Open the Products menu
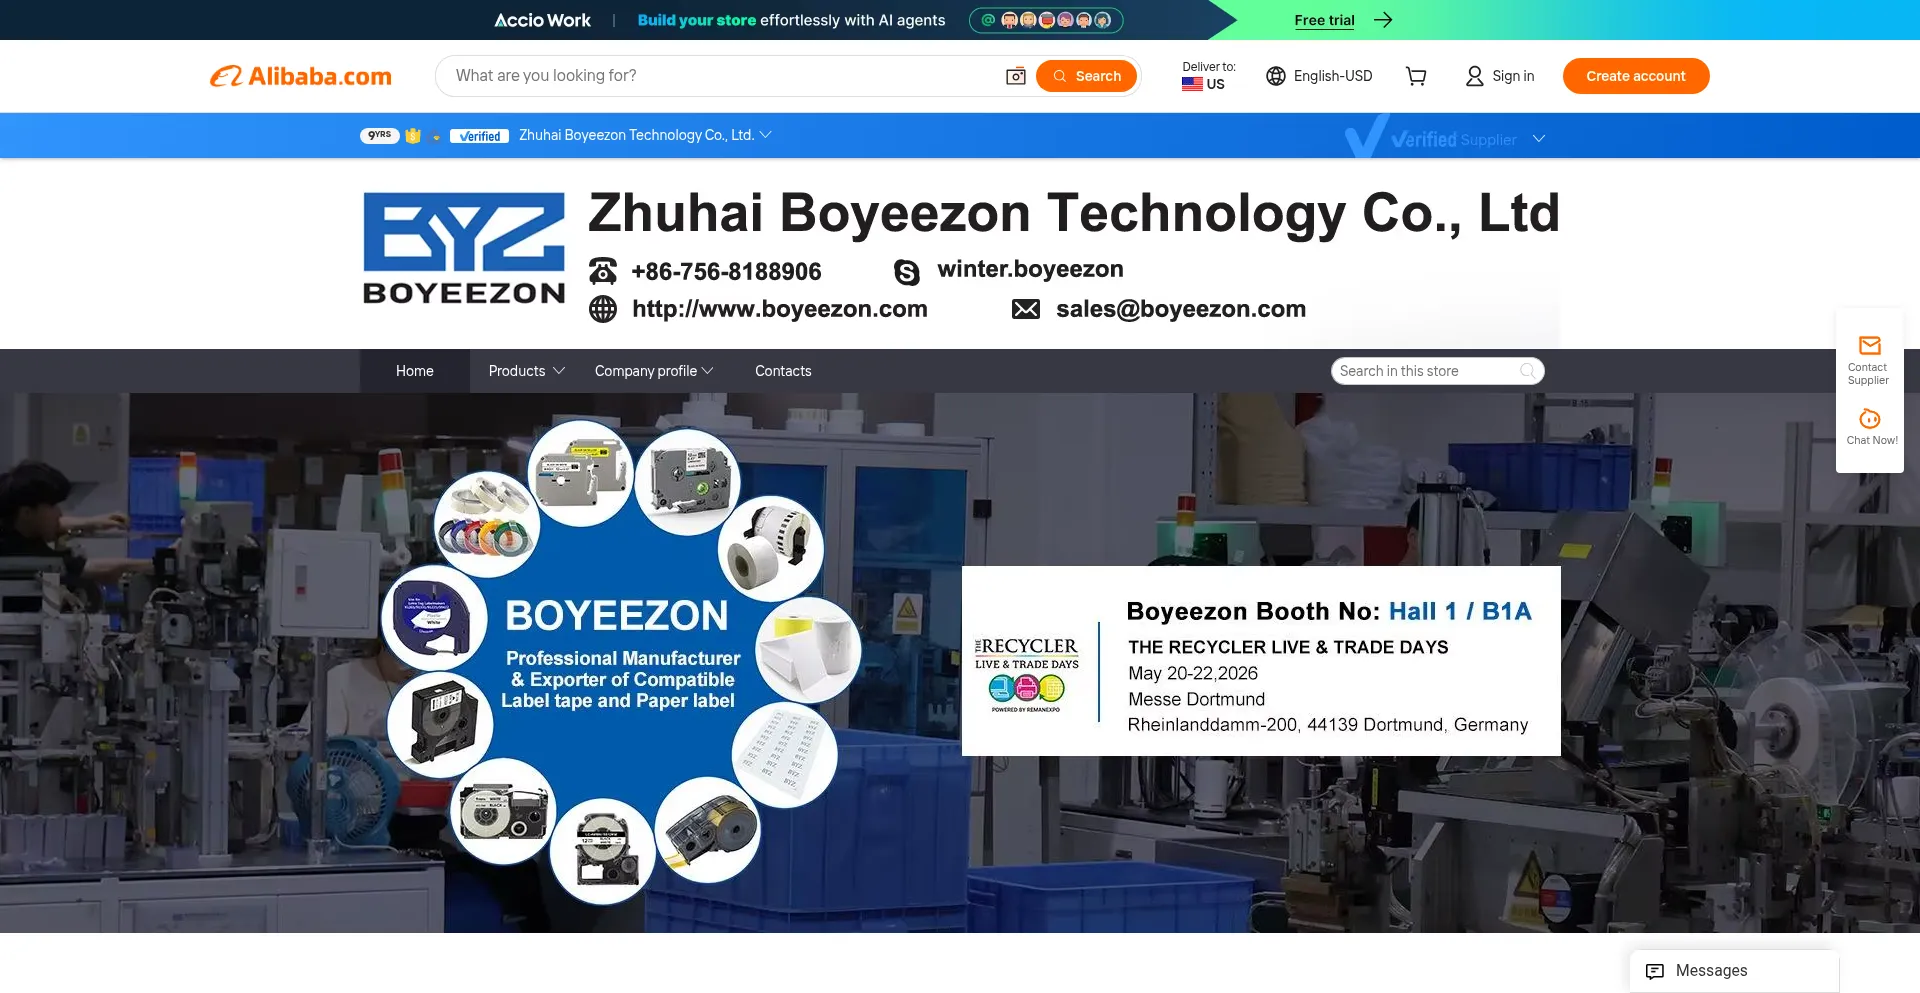 coord(527,371)
